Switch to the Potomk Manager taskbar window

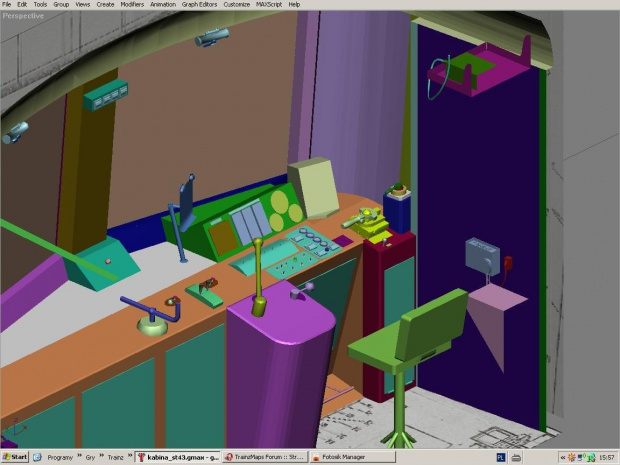[350, 457]
